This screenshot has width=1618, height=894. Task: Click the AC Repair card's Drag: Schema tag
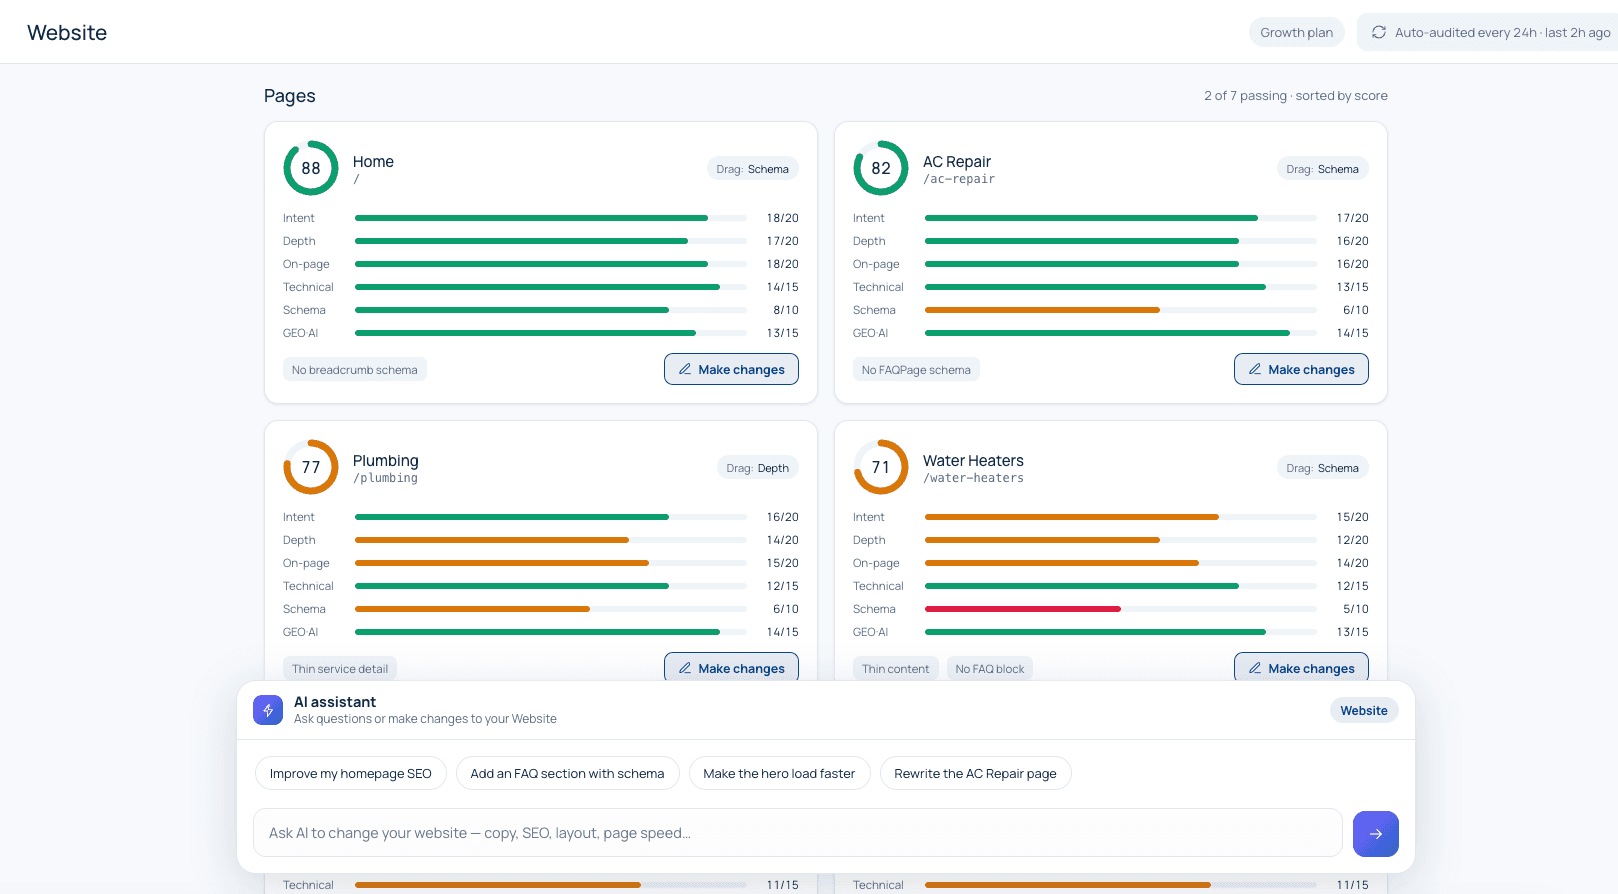(1322, 169)
